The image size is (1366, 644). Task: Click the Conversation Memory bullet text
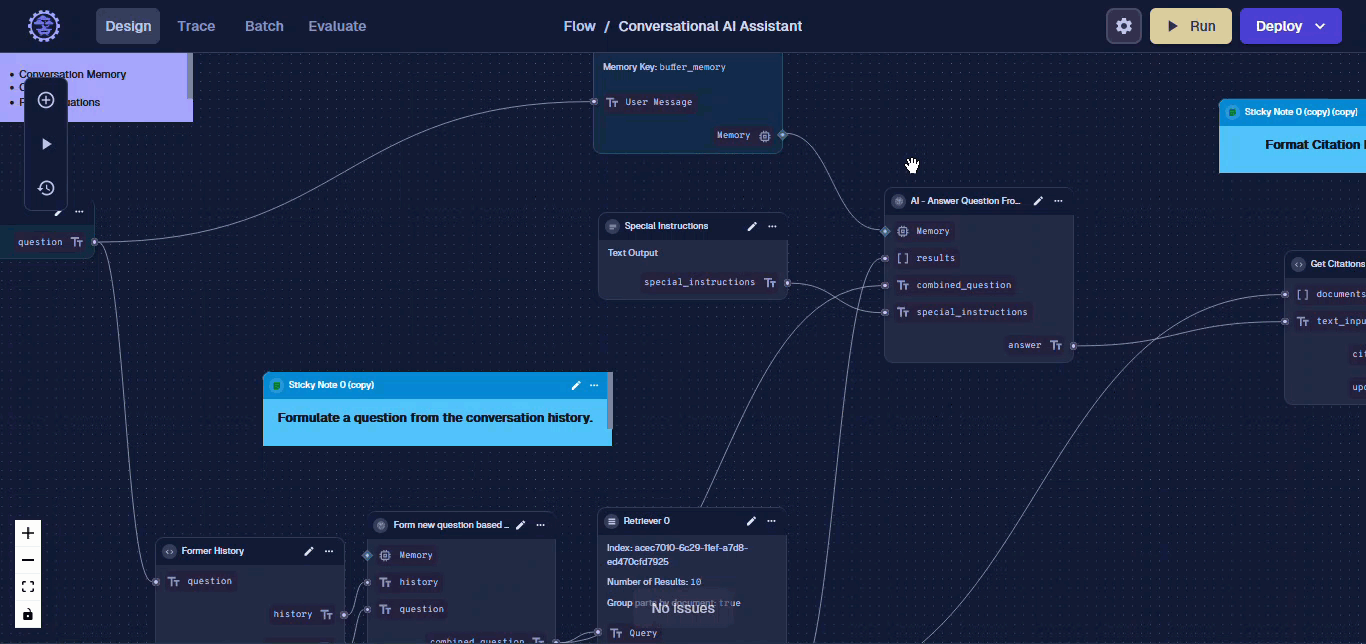point(72,74)
